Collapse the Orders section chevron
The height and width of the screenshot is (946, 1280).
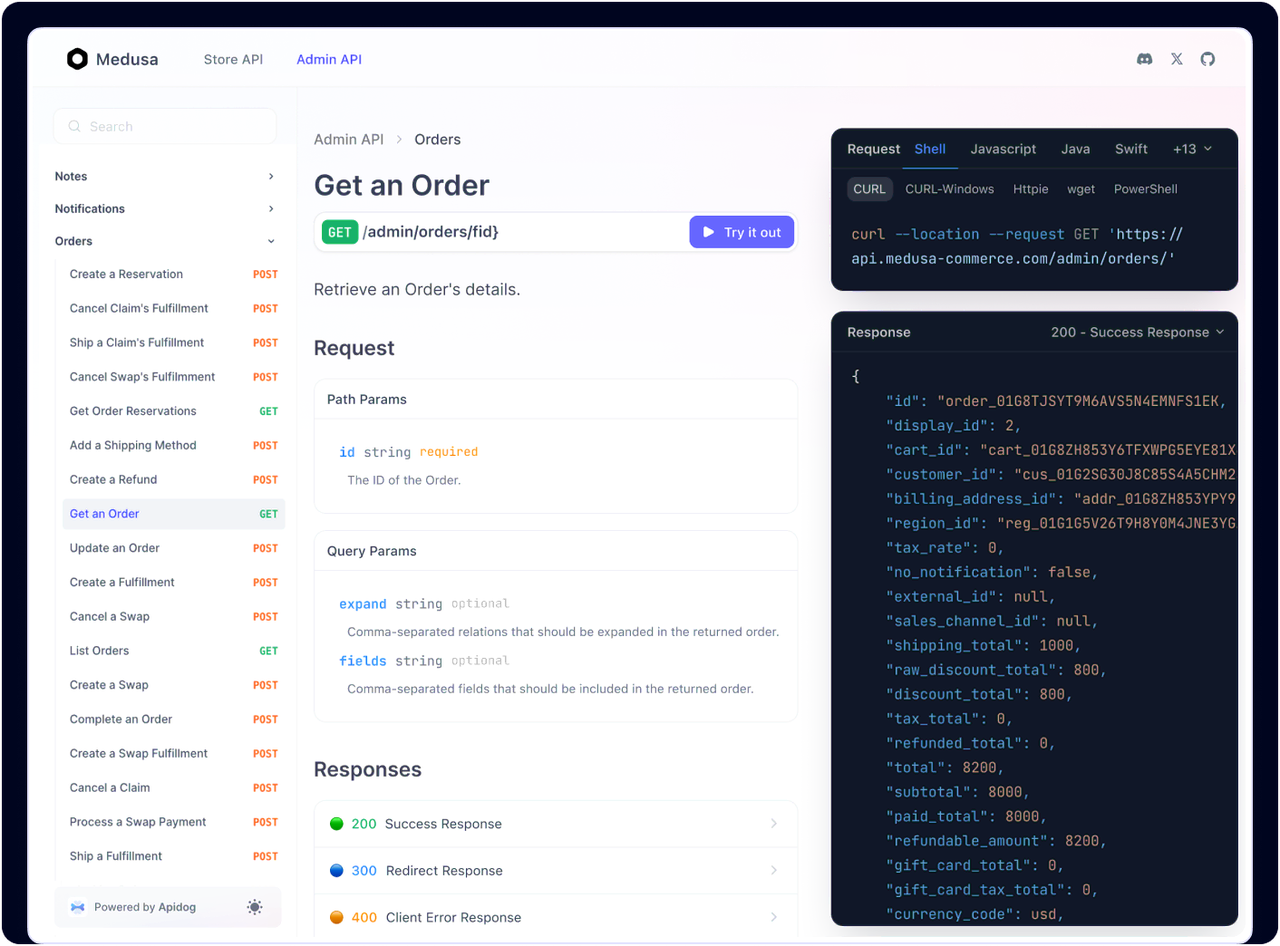(271, 241)
